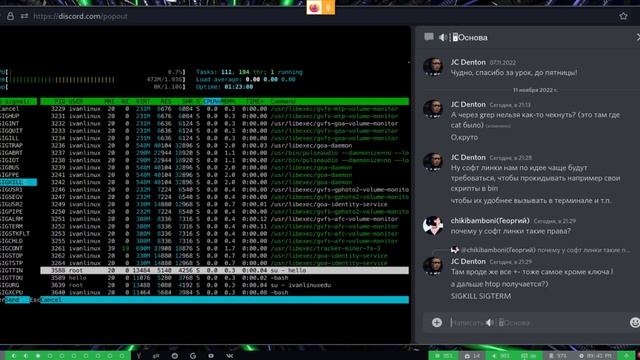Viewport: 640px width, 360px height.
Task: Open the VK launcher icon on taskbar
Action: [x=229, y=356]
